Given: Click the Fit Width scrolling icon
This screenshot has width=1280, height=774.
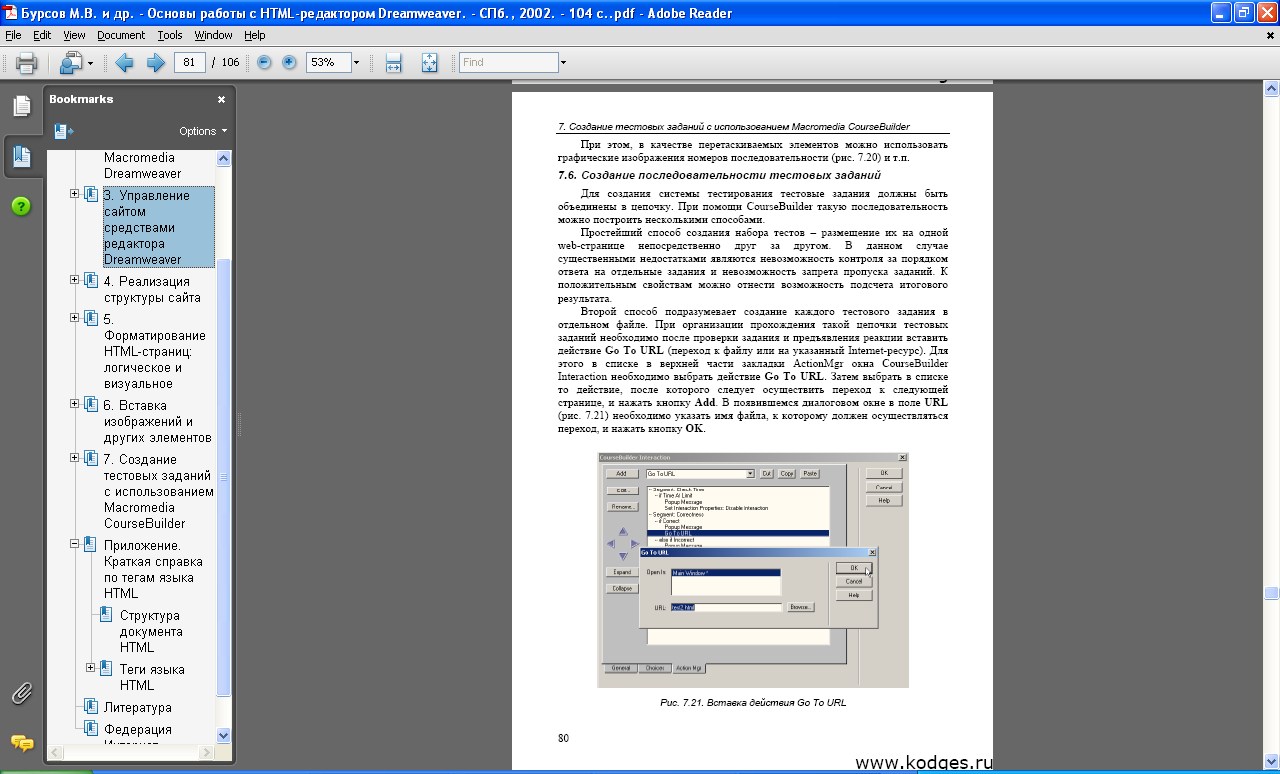Looking at the screenshot, I should point(393,63).
